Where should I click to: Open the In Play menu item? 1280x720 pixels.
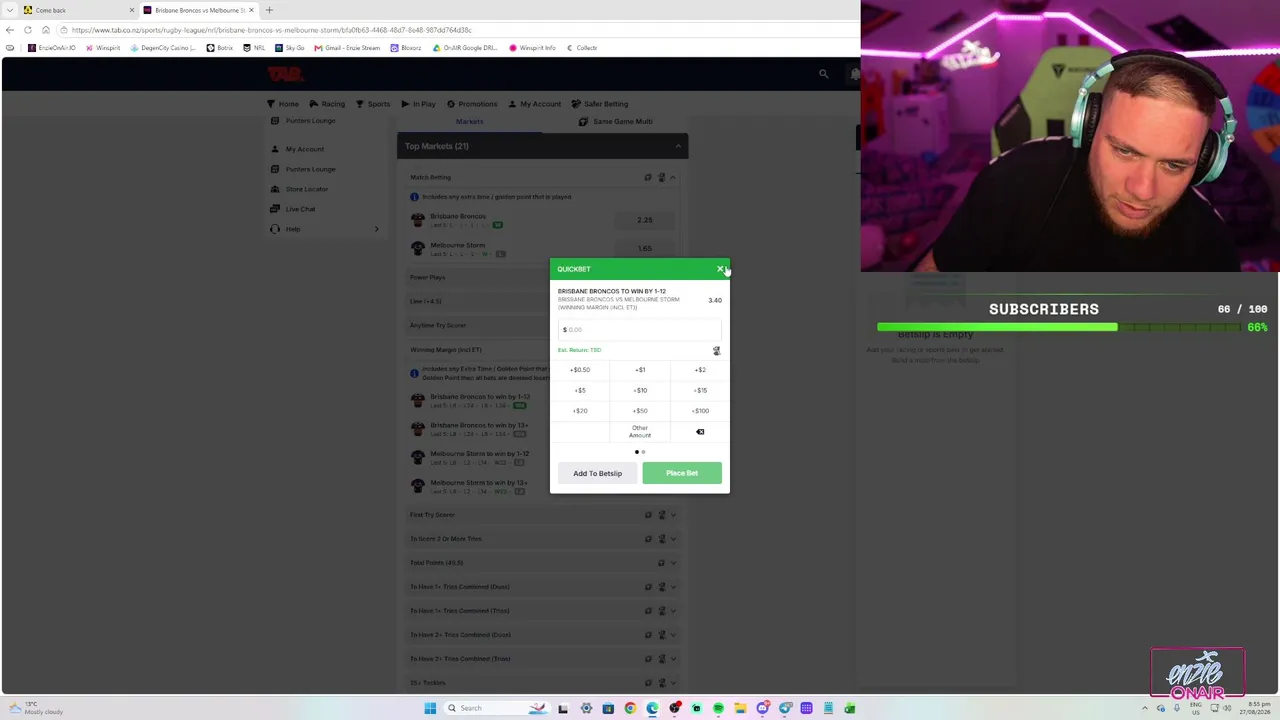tap(418, 104)
